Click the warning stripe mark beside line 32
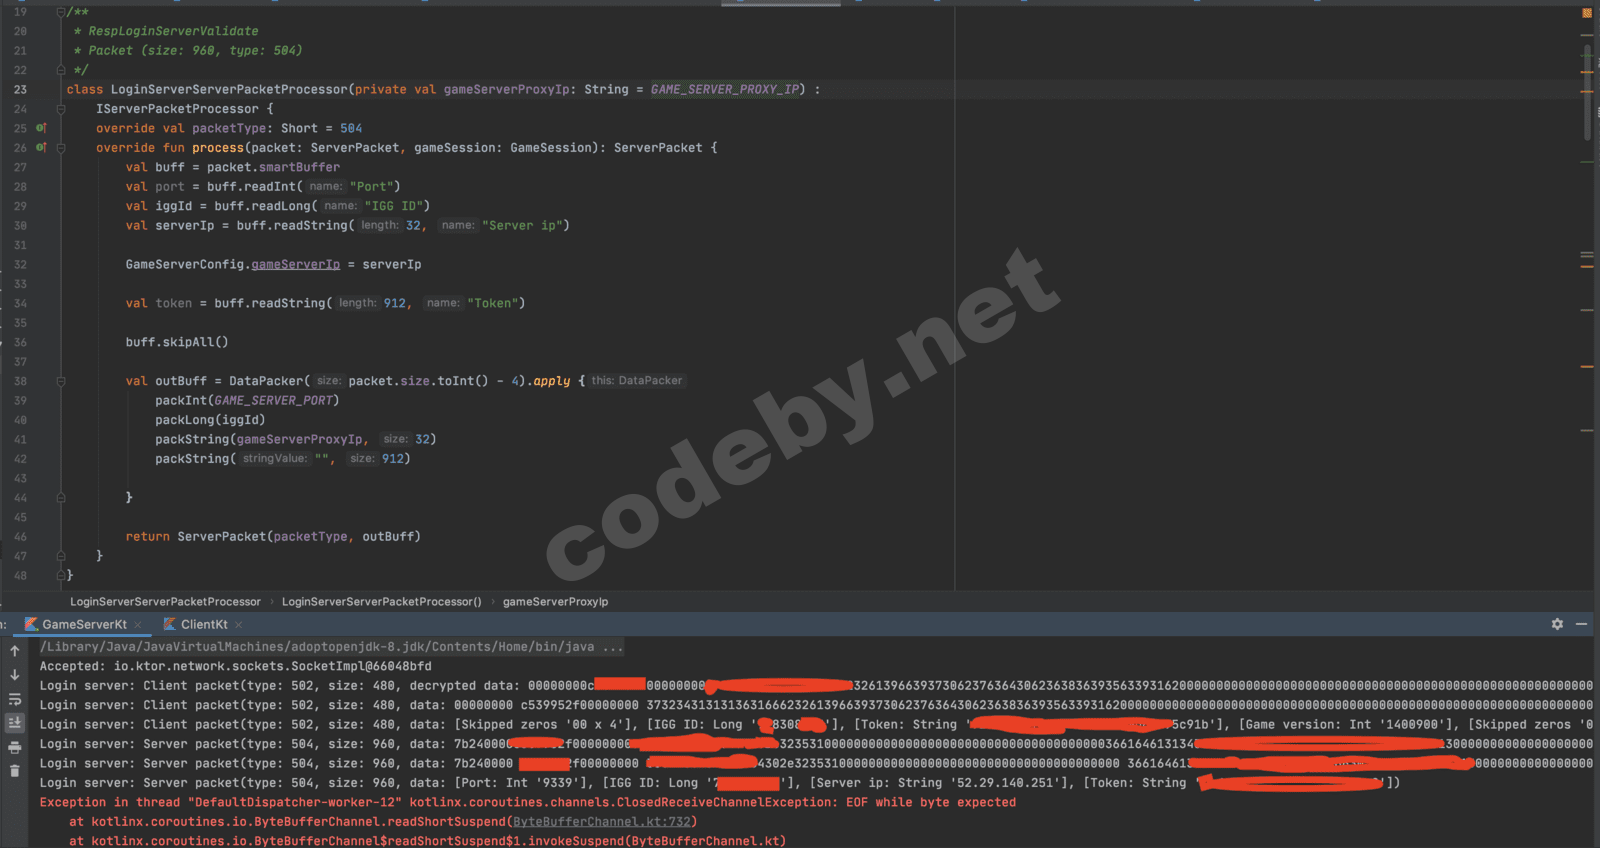The image size is (1600, 848). [1586, 265]
